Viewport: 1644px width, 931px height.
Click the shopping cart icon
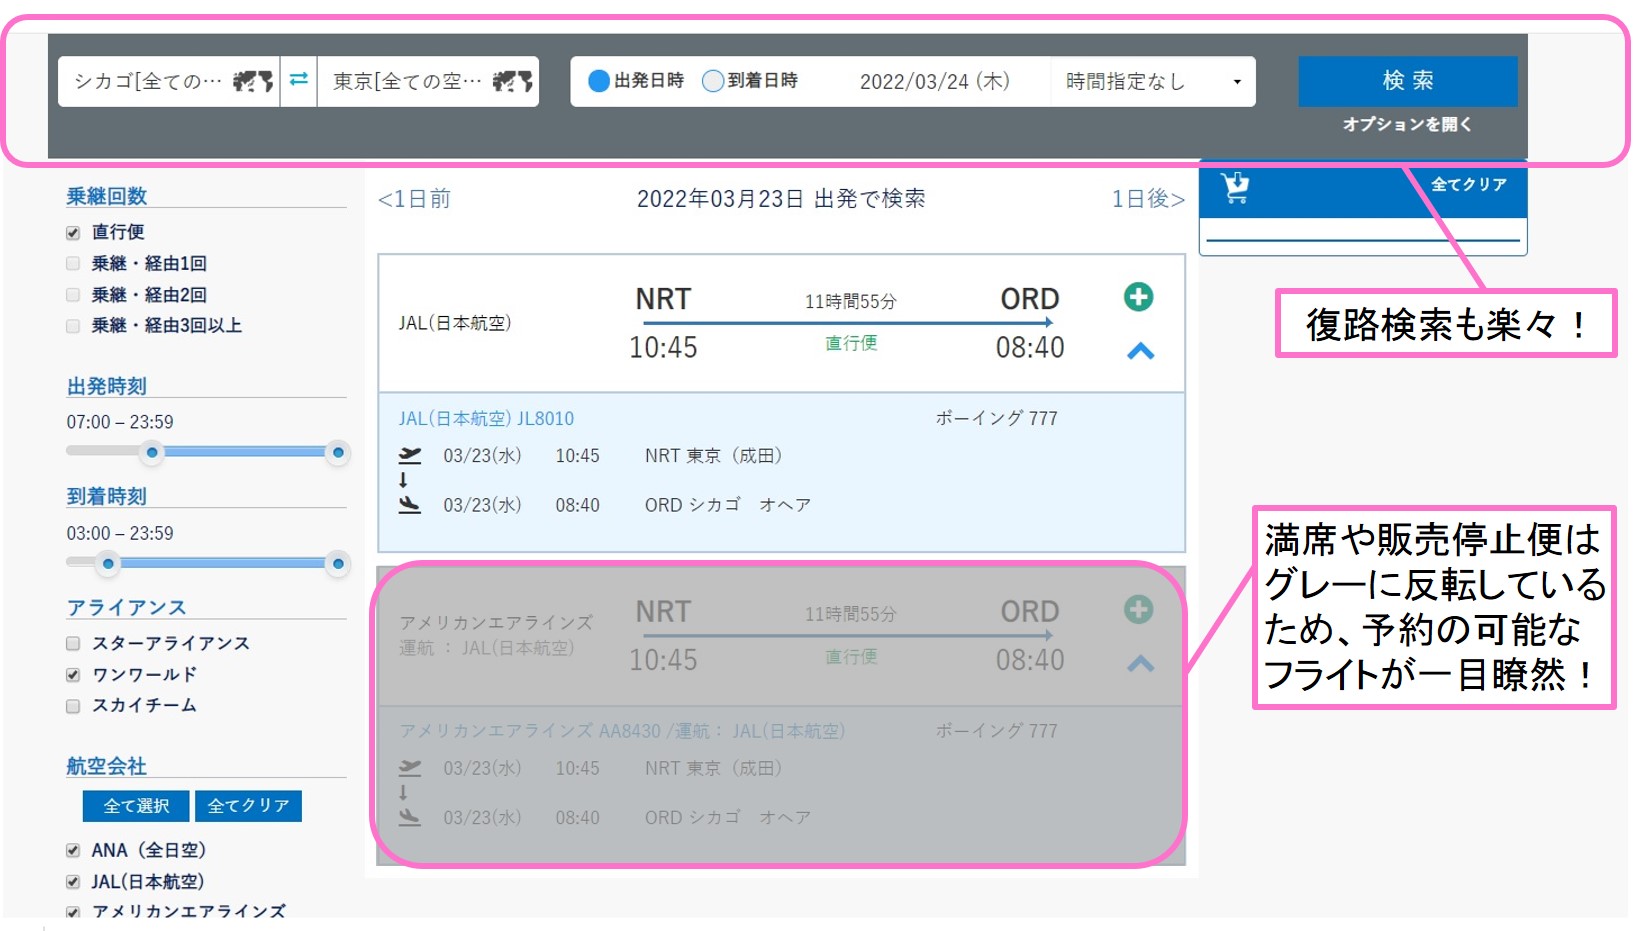point(1236,187)
